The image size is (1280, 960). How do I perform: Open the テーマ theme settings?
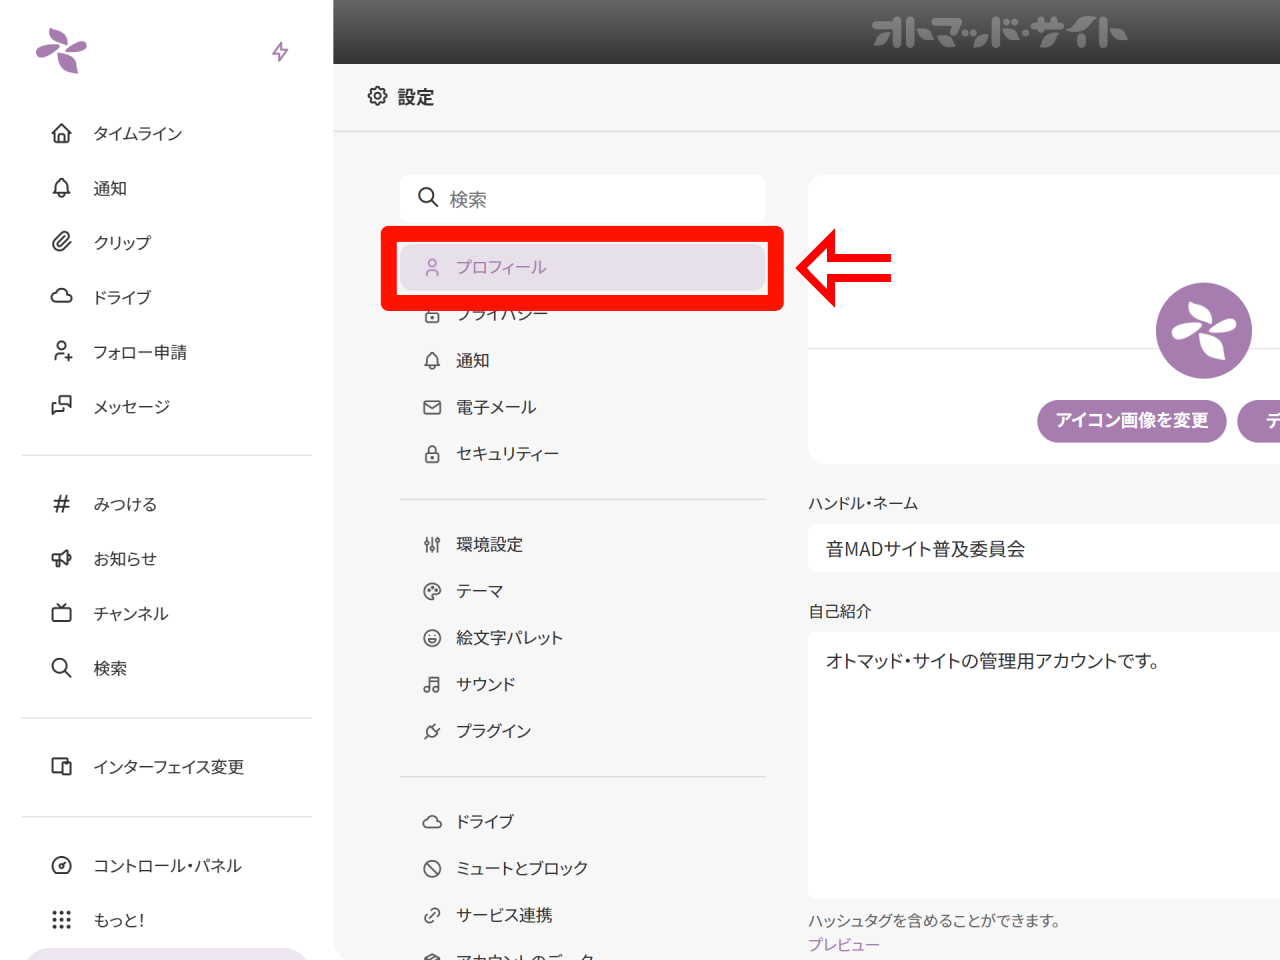(479, 592)
